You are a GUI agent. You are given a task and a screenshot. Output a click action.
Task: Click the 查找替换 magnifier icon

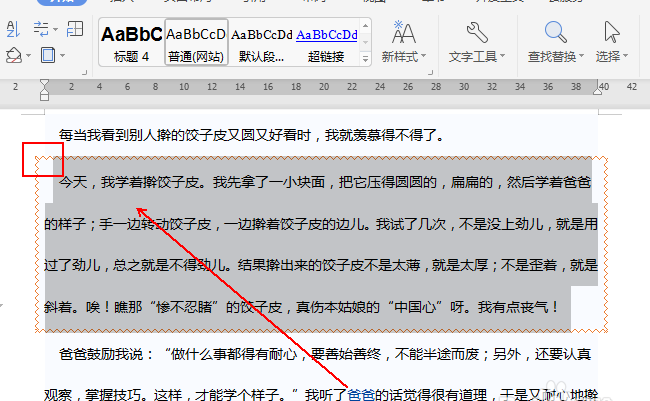click(555, 32)
